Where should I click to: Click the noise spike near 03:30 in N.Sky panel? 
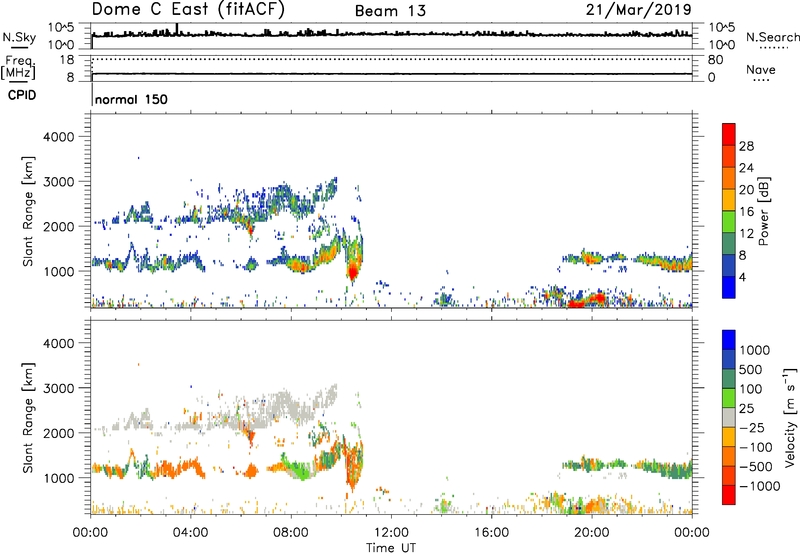(x=177, y=29)
